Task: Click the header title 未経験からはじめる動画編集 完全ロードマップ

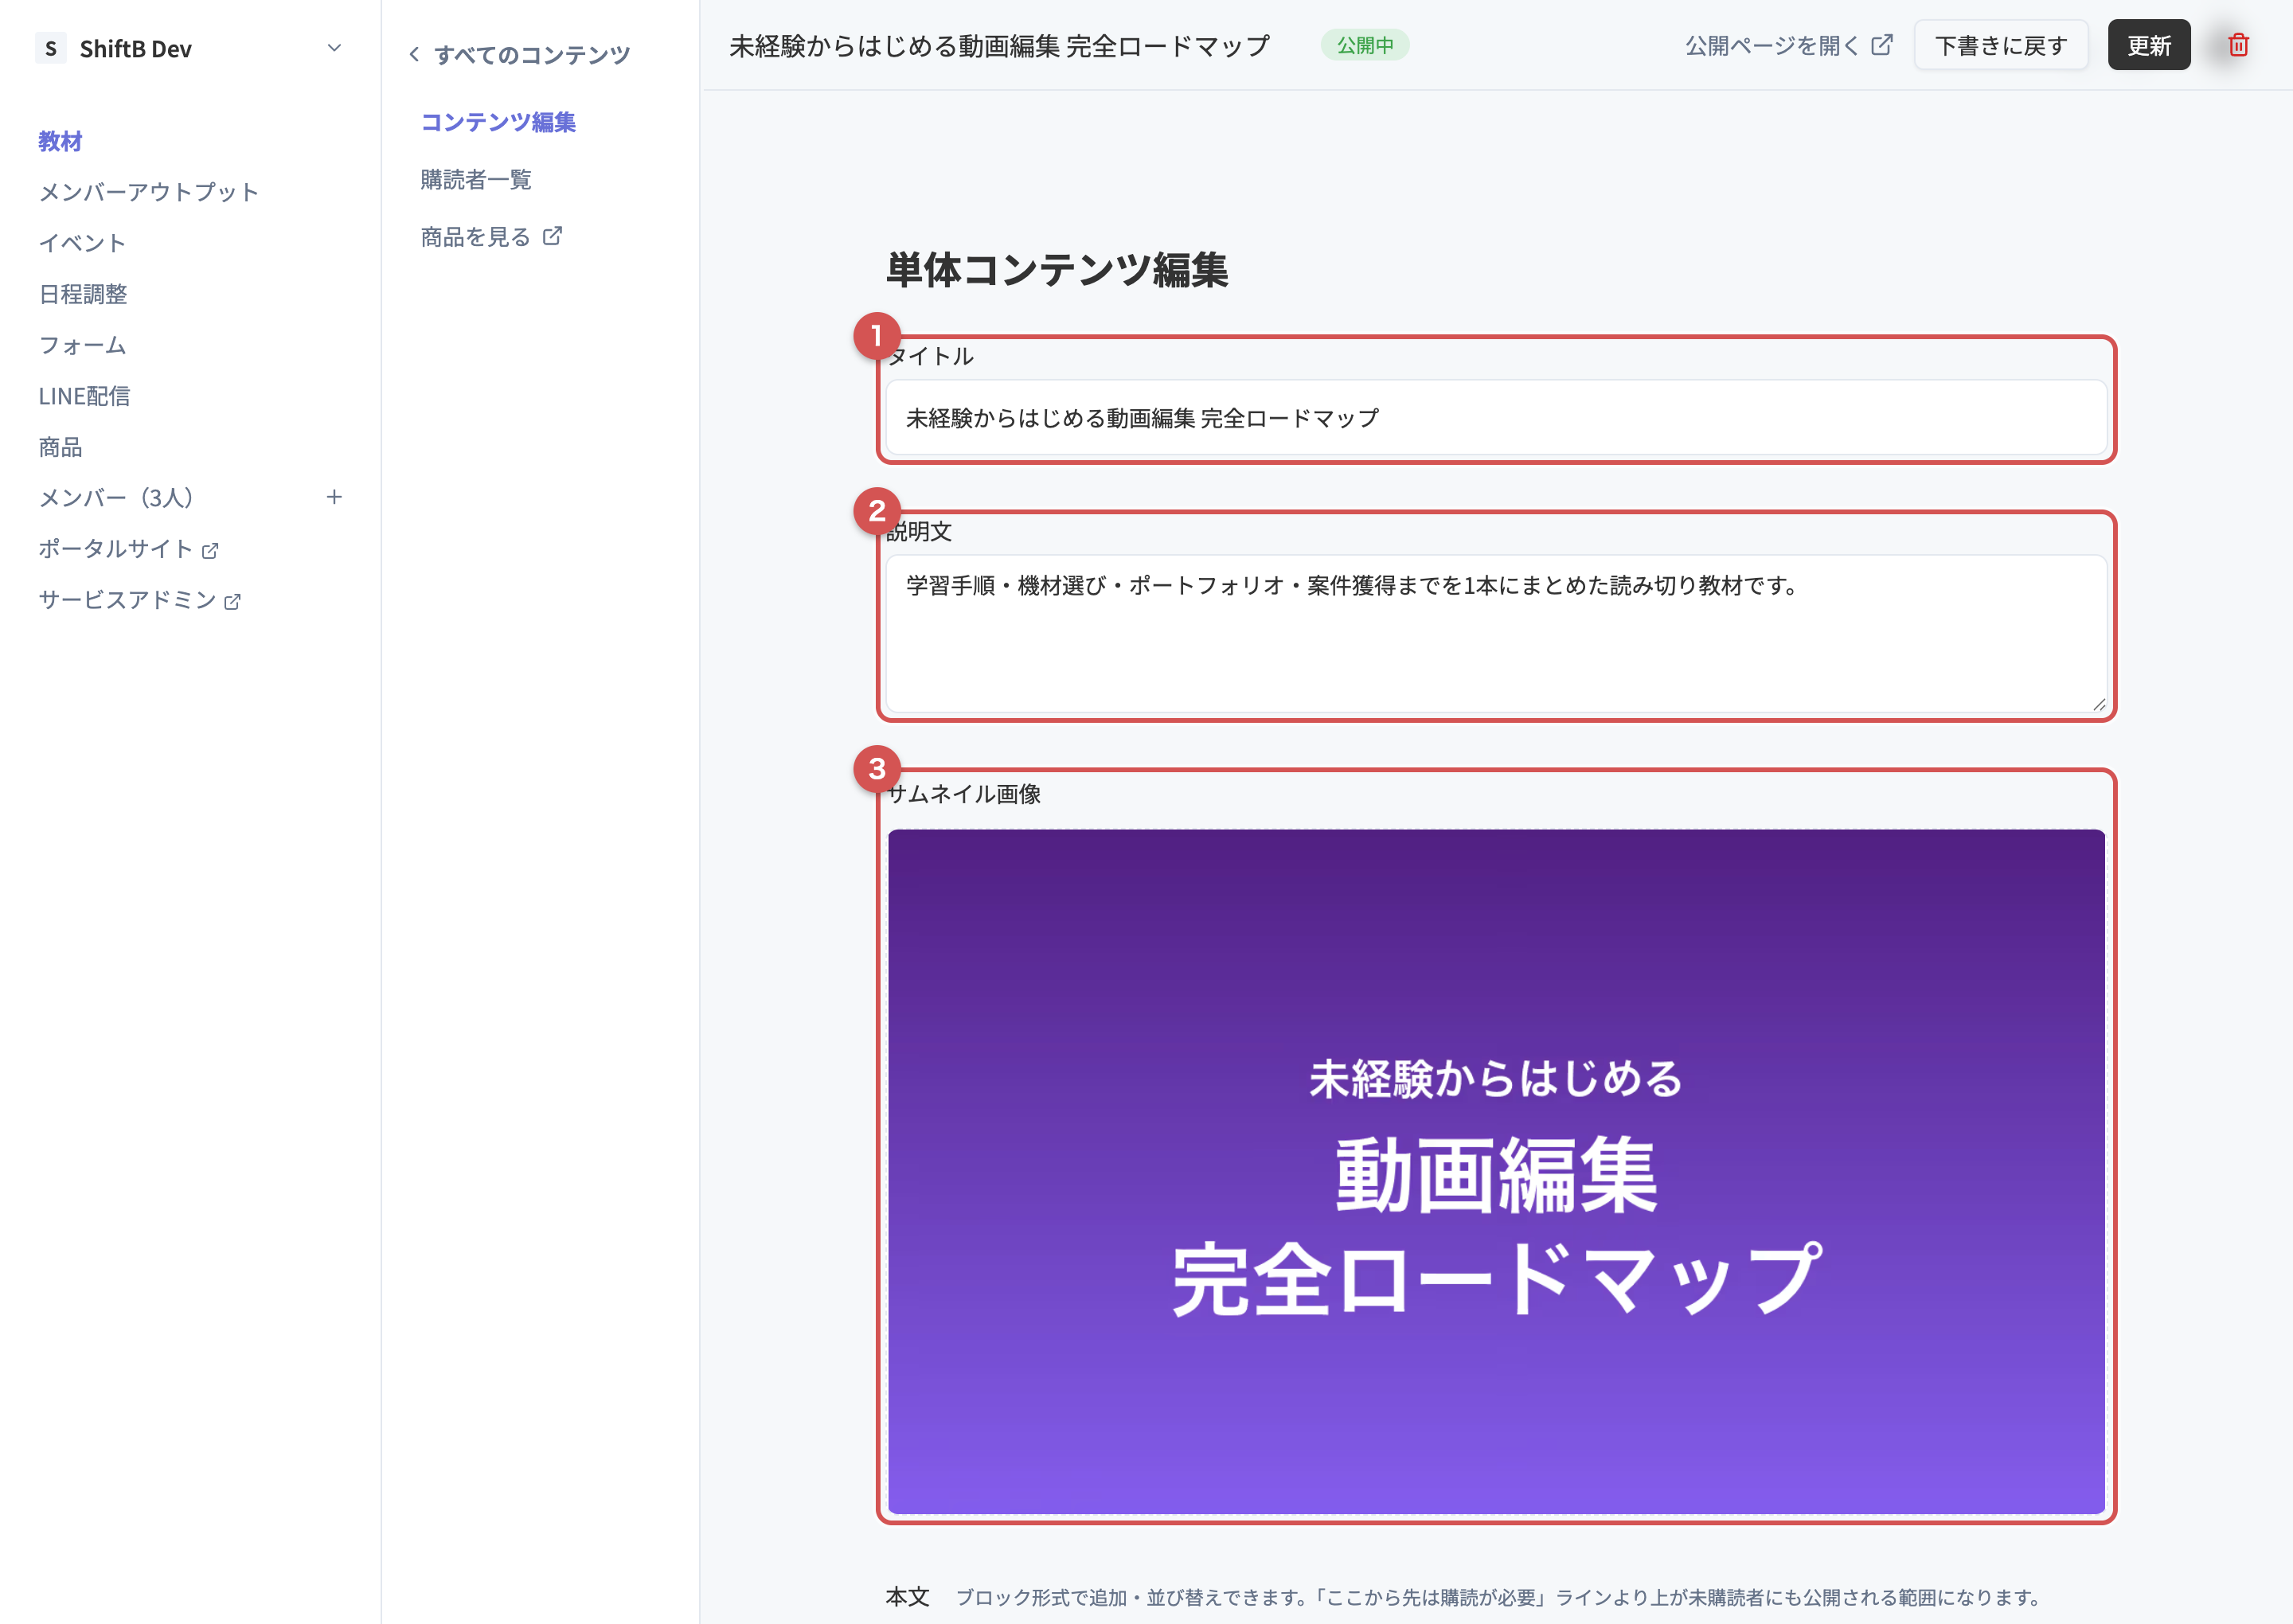Action: pyautogui.click(x=1000, y=45)
